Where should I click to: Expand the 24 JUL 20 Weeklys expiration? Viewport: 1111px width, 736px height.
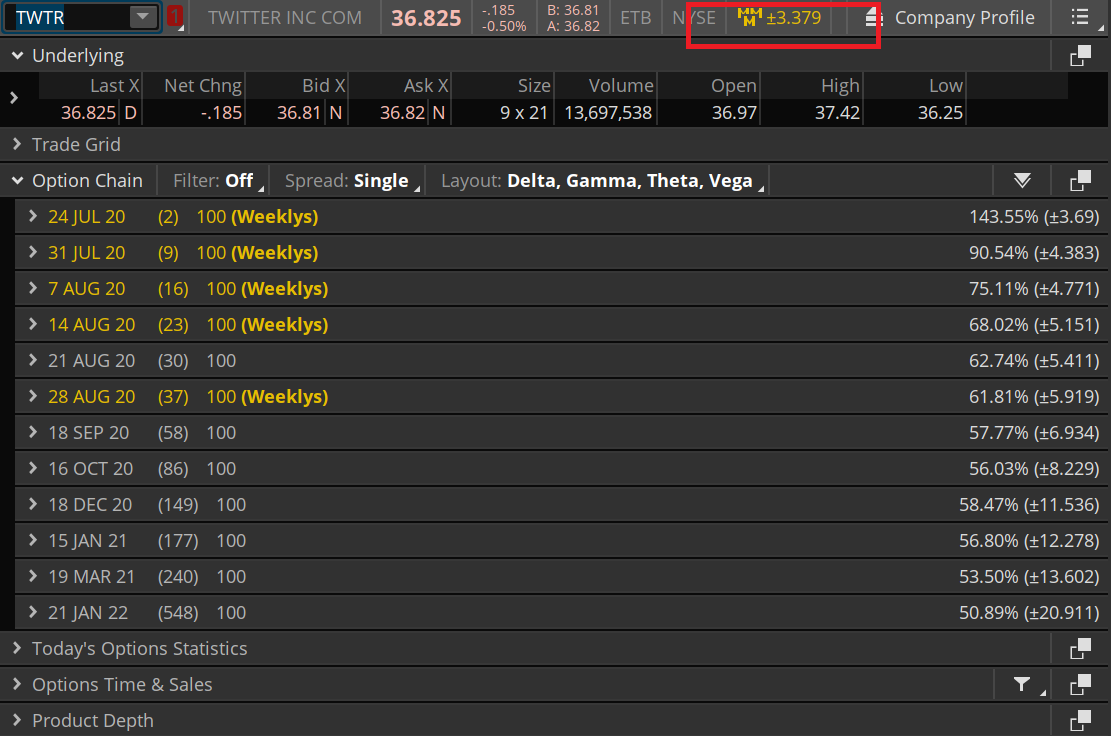click(33, 216)
